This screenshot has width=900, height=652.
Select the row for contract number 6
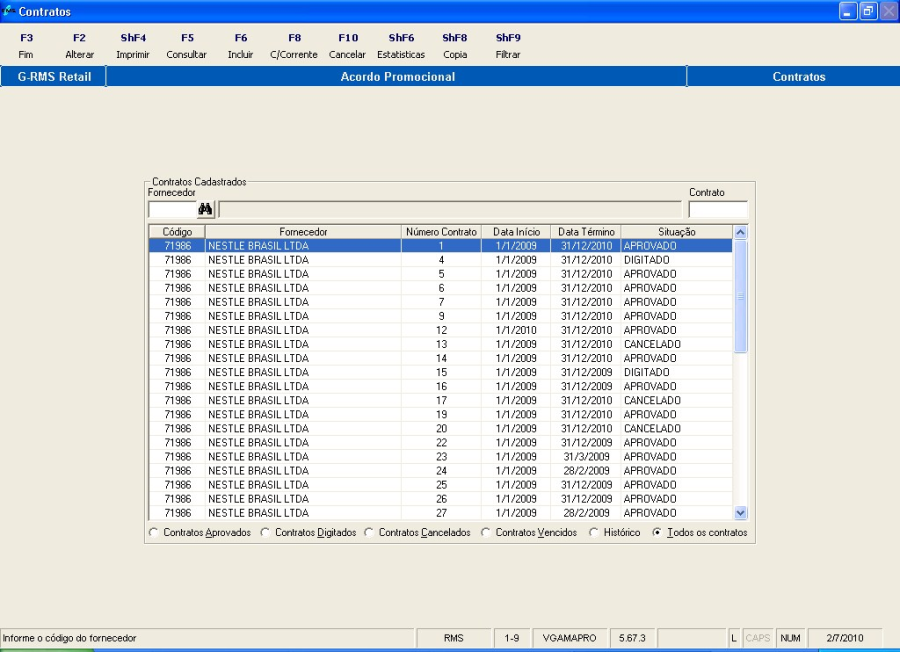click(x=441, y=288)
